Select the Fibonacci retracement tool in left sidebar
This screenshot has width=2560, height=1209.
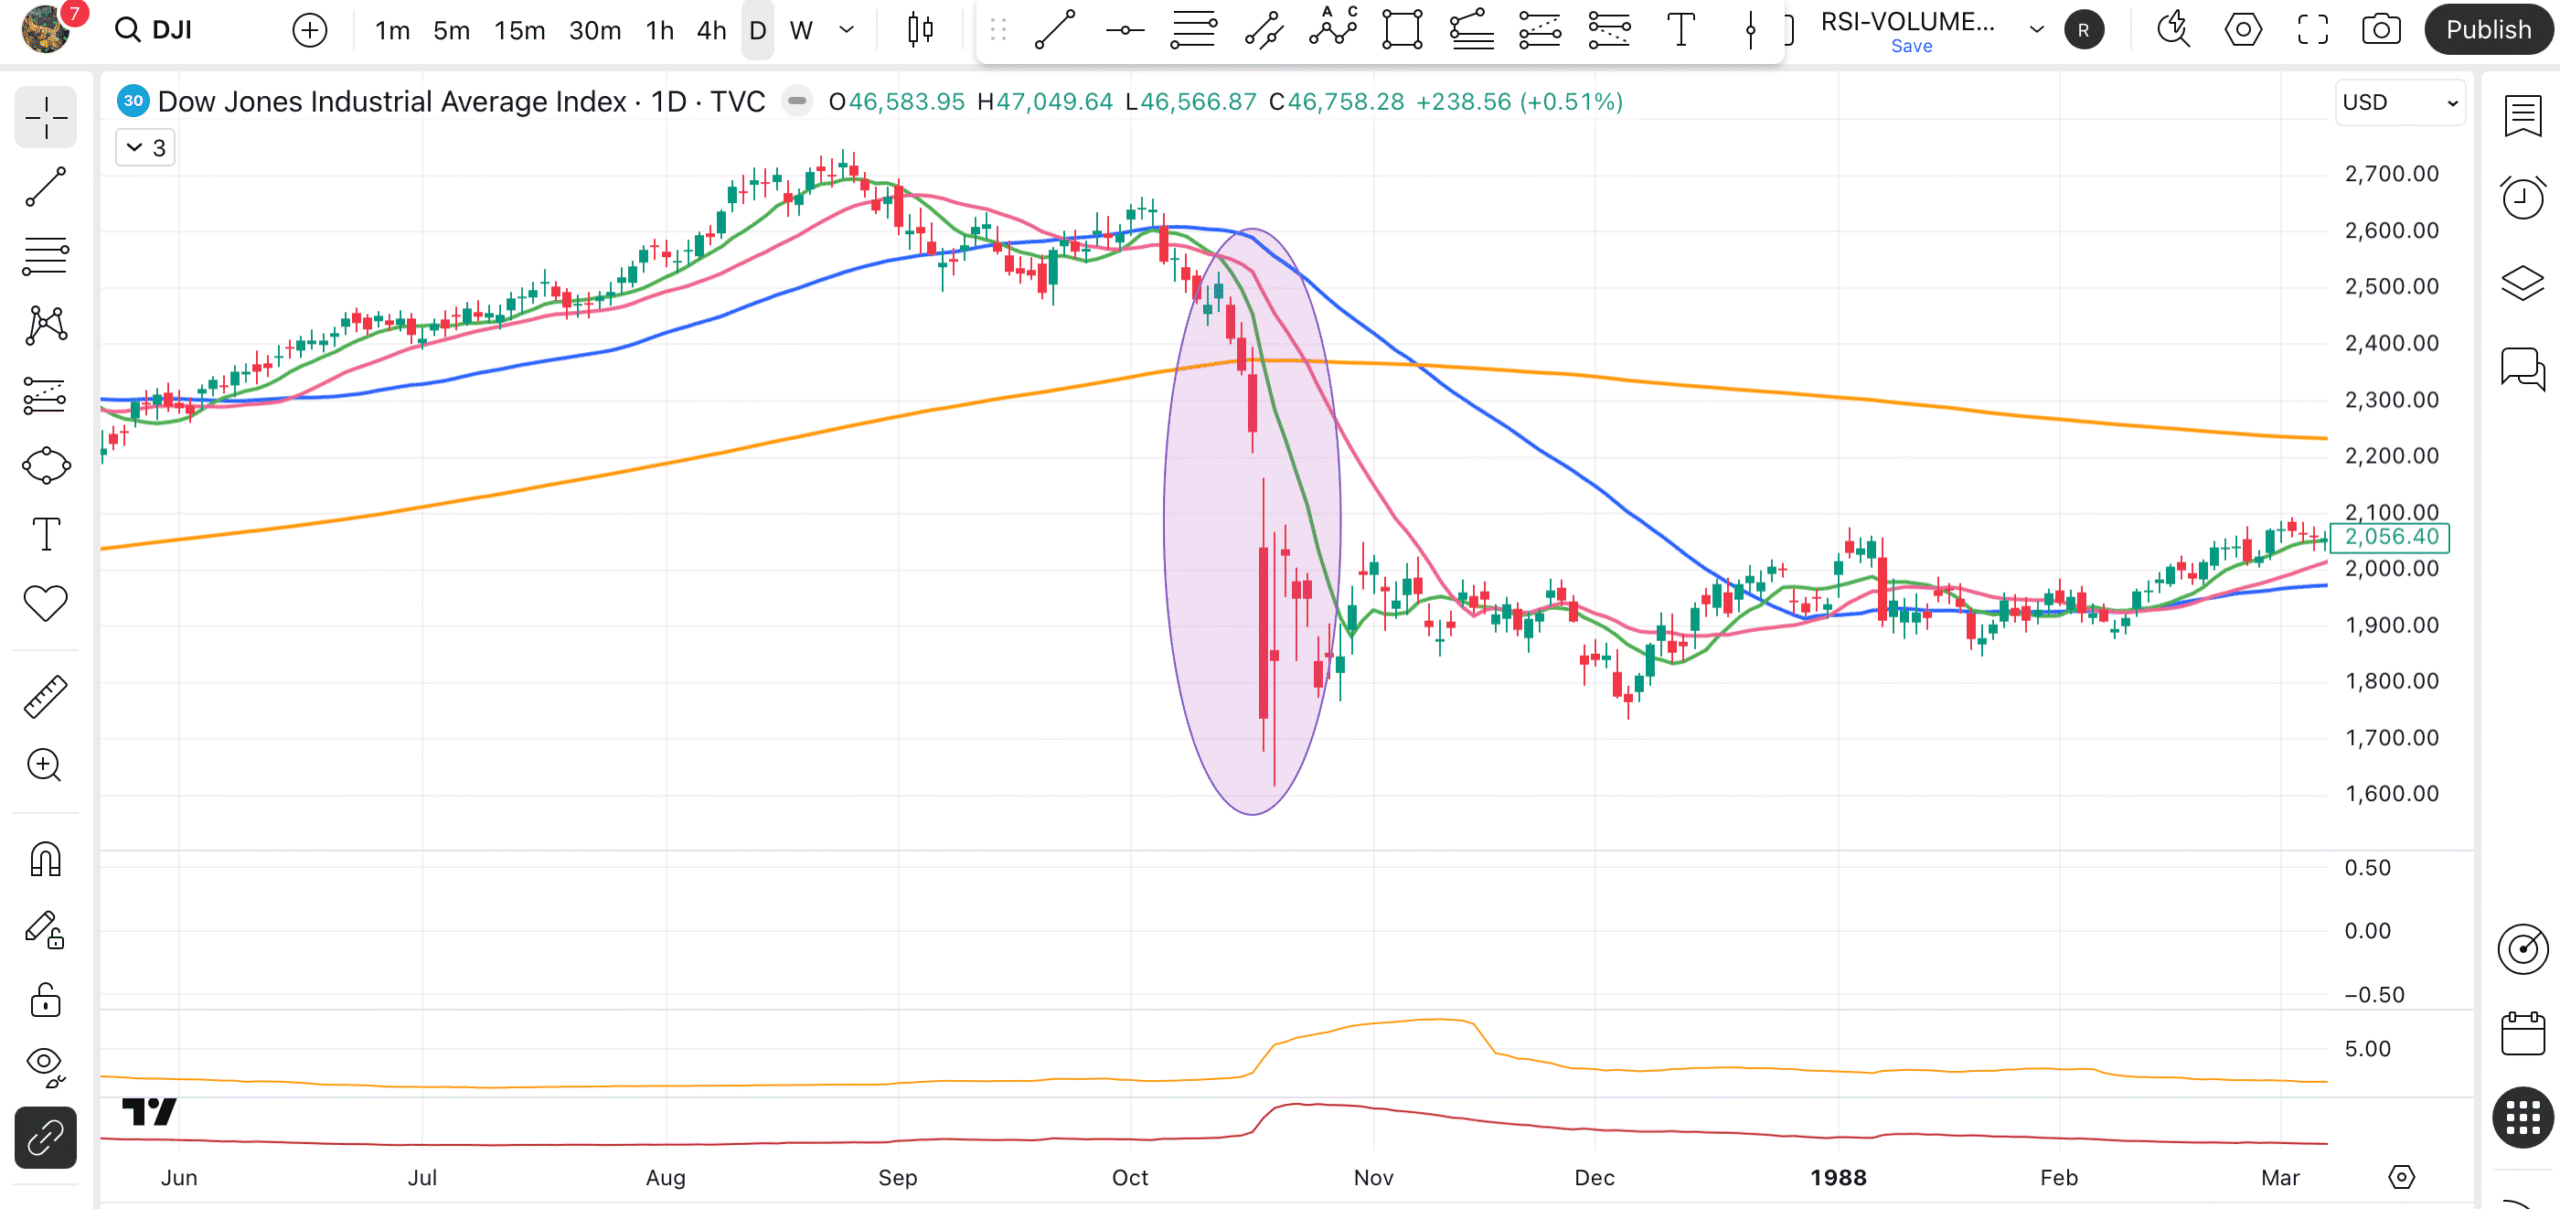[x=45, y=256]
